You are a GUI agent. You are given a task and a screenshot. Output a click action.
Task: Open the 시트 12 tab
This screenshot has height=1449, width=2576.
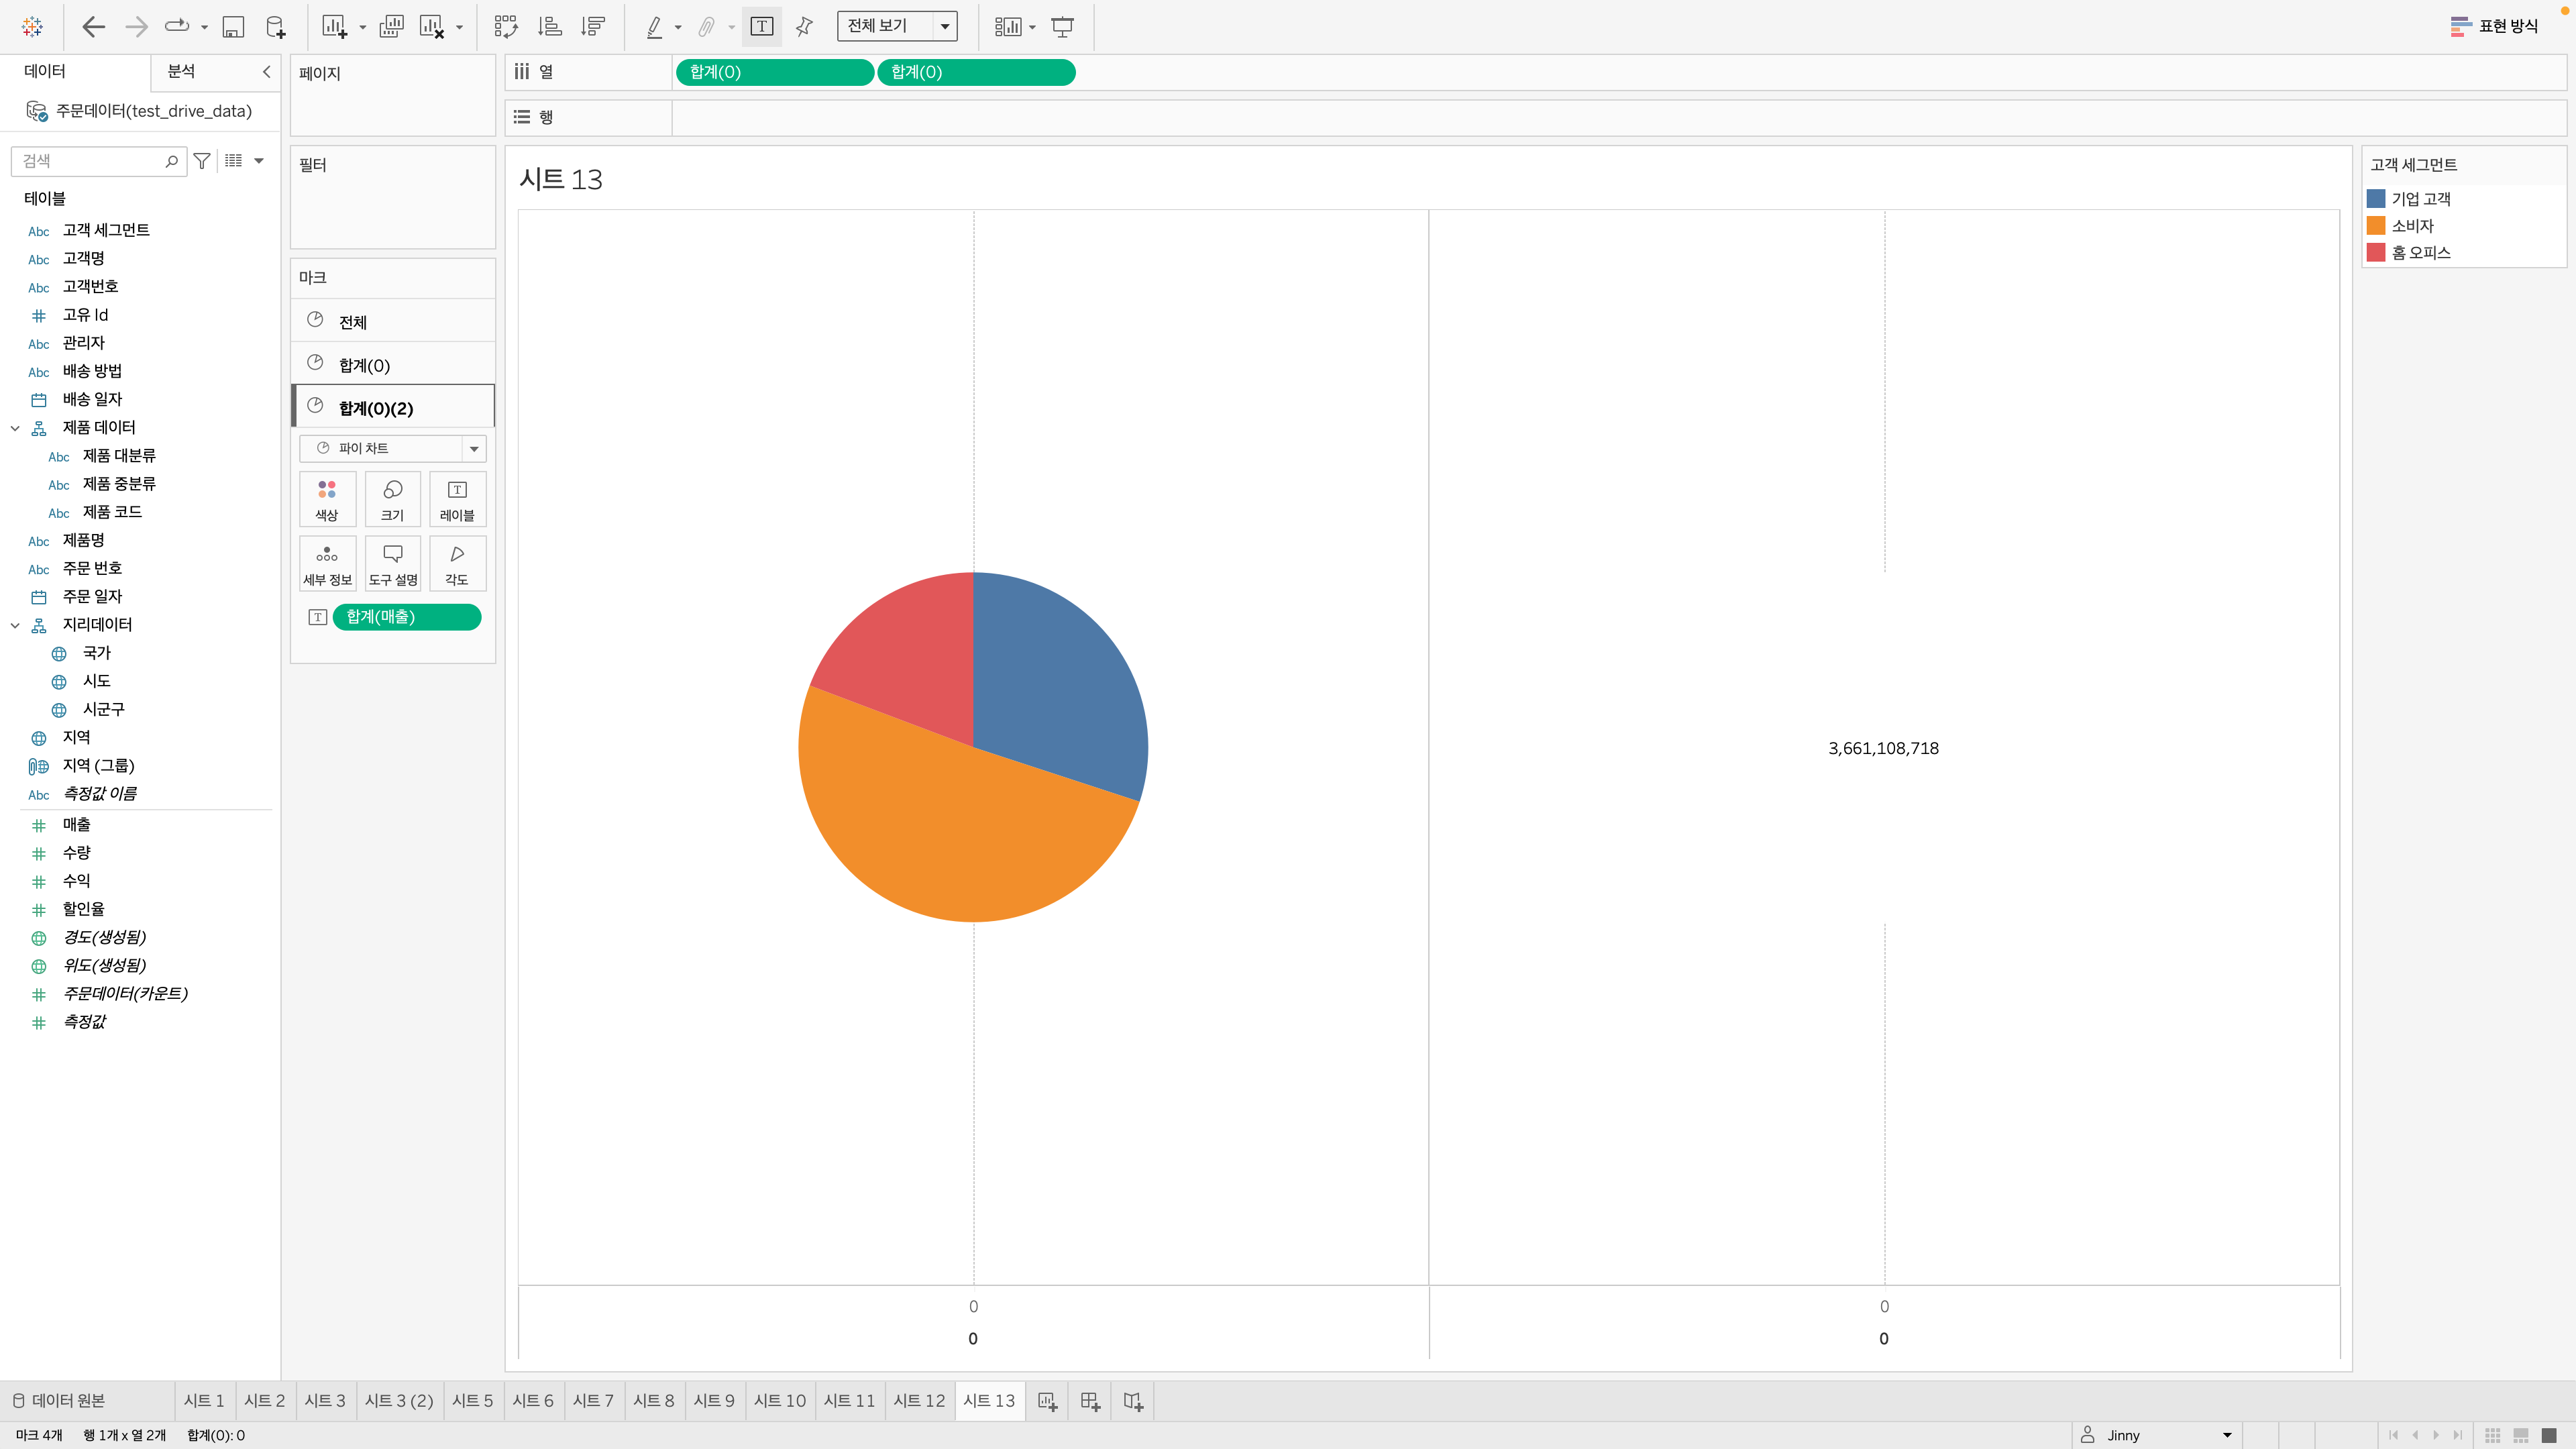point(918,1400)
